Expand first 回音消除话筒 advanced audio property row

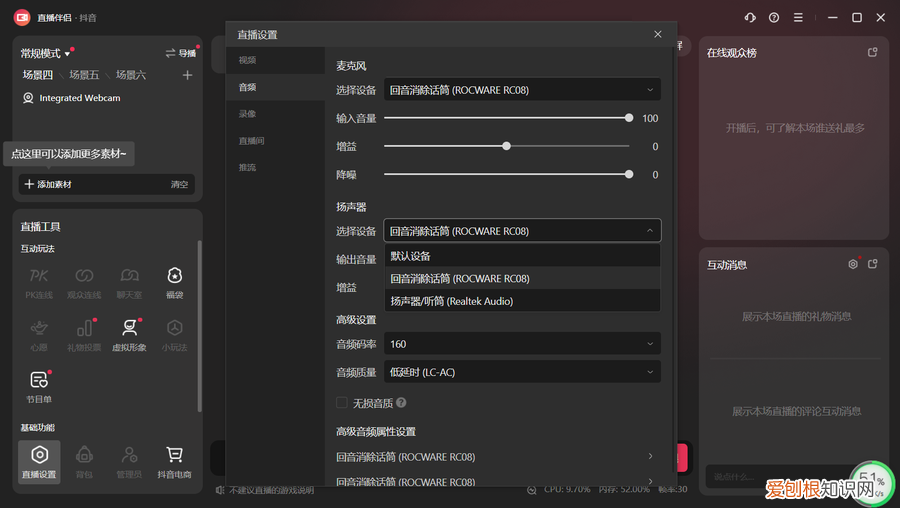(495, 457)
